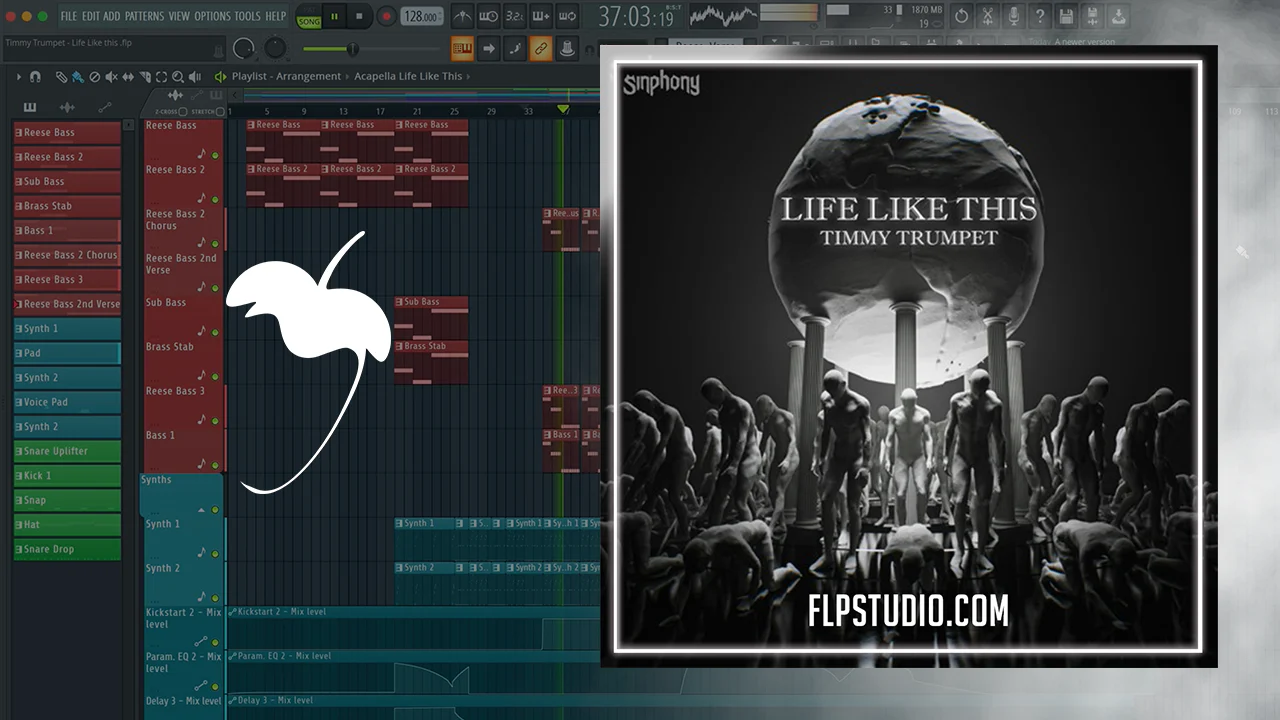The width and height of the screenshot is (1280, 720).
Task: Toggle the Z-CROSS checkbox
Action: point(183,112)
